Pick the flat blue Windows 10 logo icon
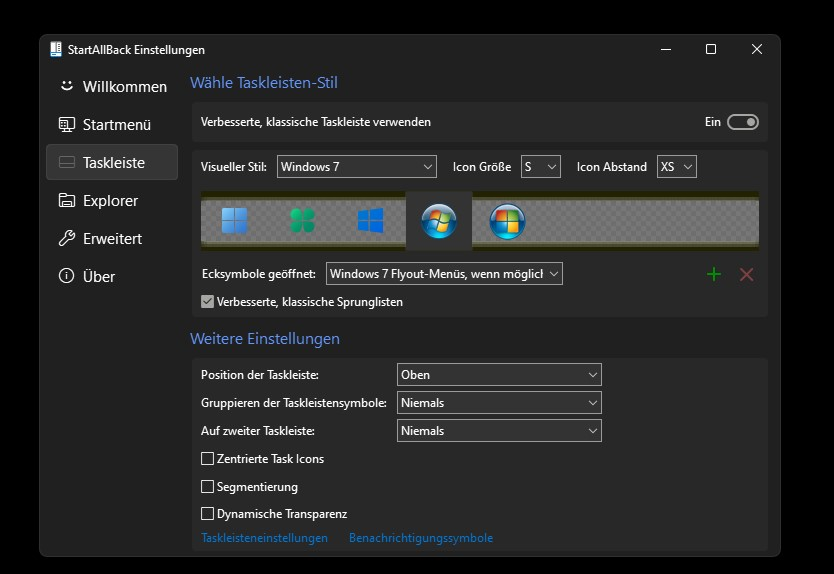The image size is (834, 574). [371, 221]
